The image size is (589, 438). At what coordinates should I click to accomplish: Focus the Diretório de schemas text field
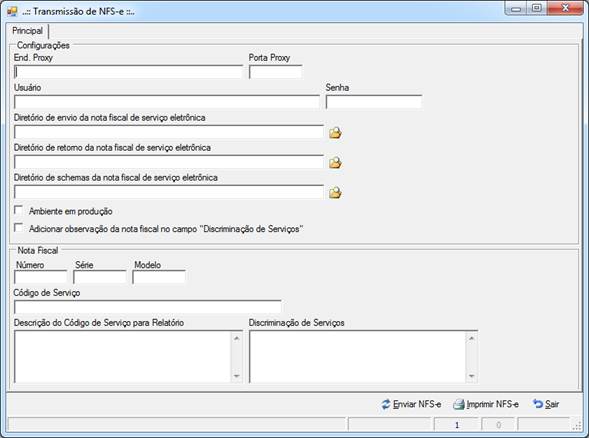[x=169, y=192]
